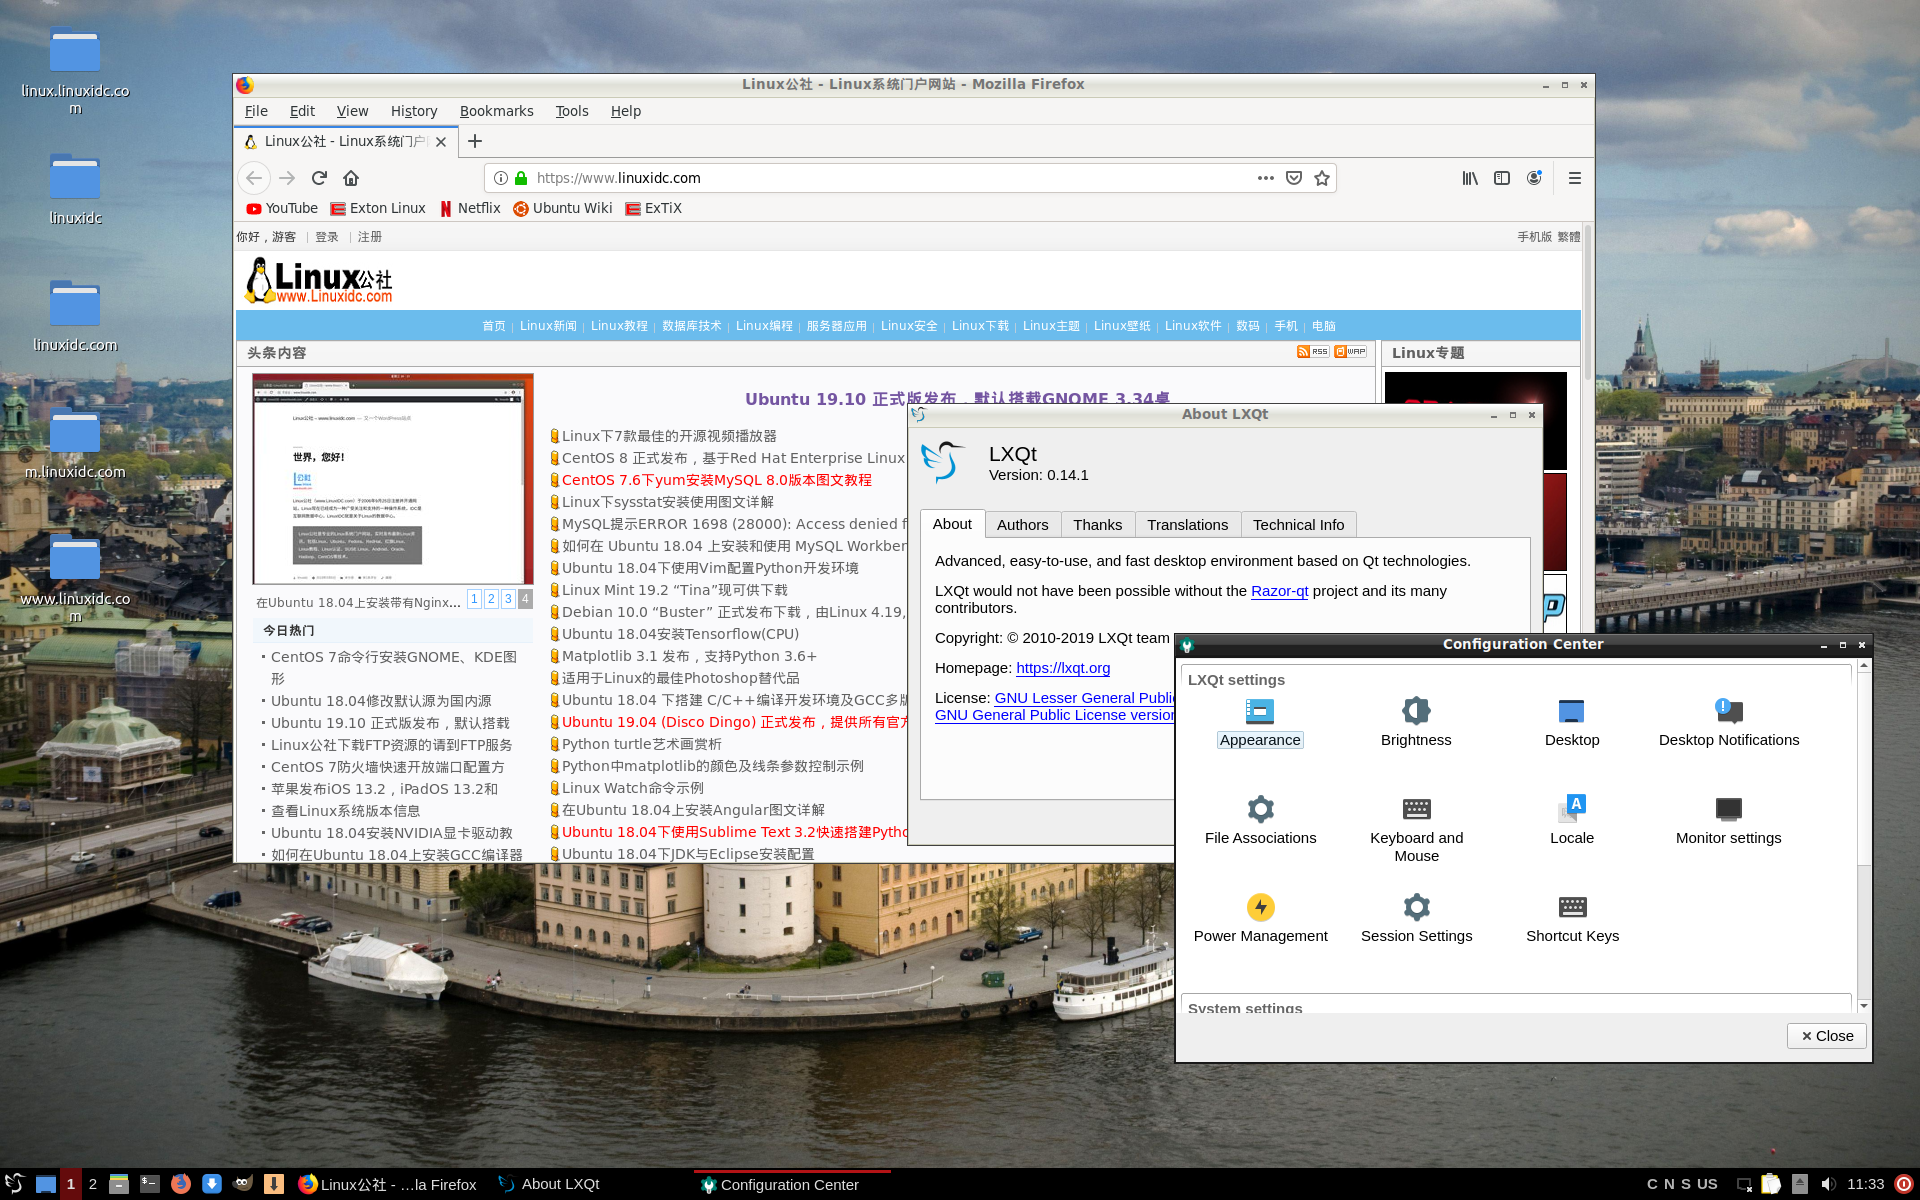Open Session Settings icon

(1416, 919)
